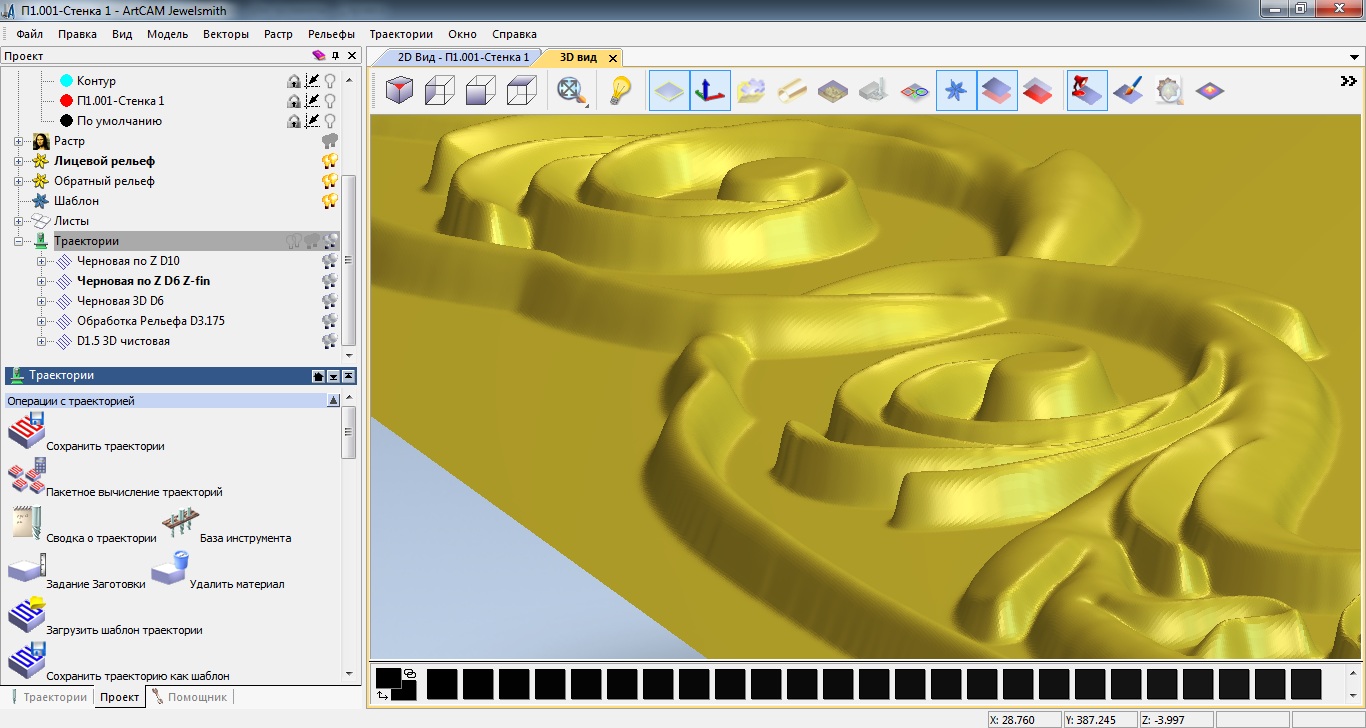Click the Удалить материал label
Image resolution: width=1366 pixels, height=728 pixels.
pos(237,584)
